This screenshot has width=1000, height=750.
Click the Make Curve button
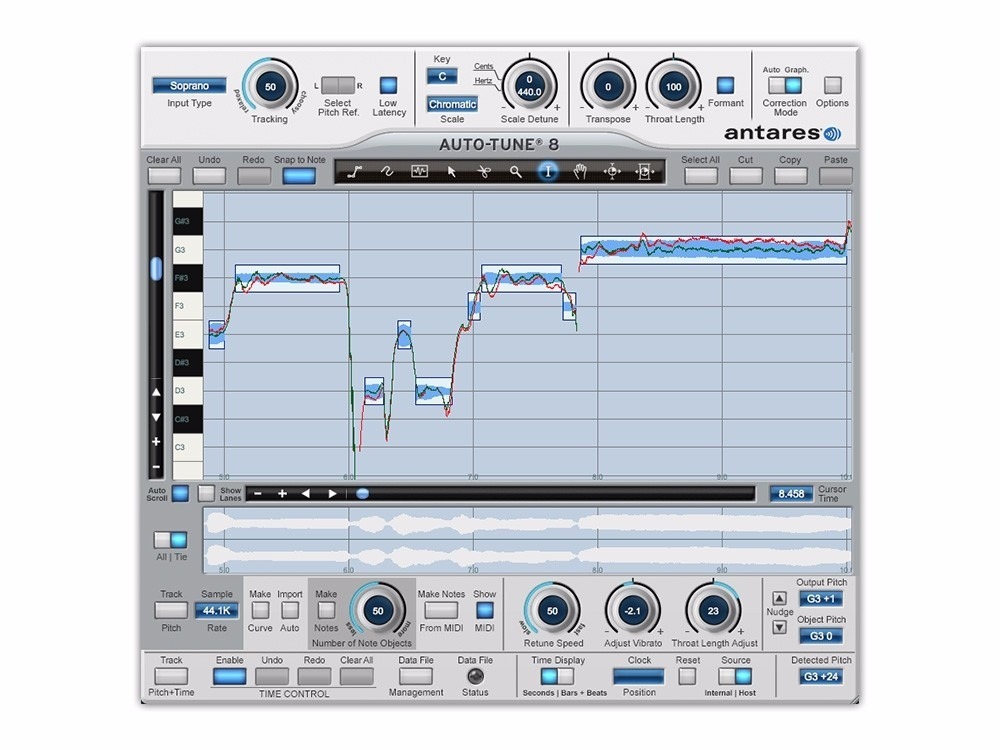(x=260, y=611)
